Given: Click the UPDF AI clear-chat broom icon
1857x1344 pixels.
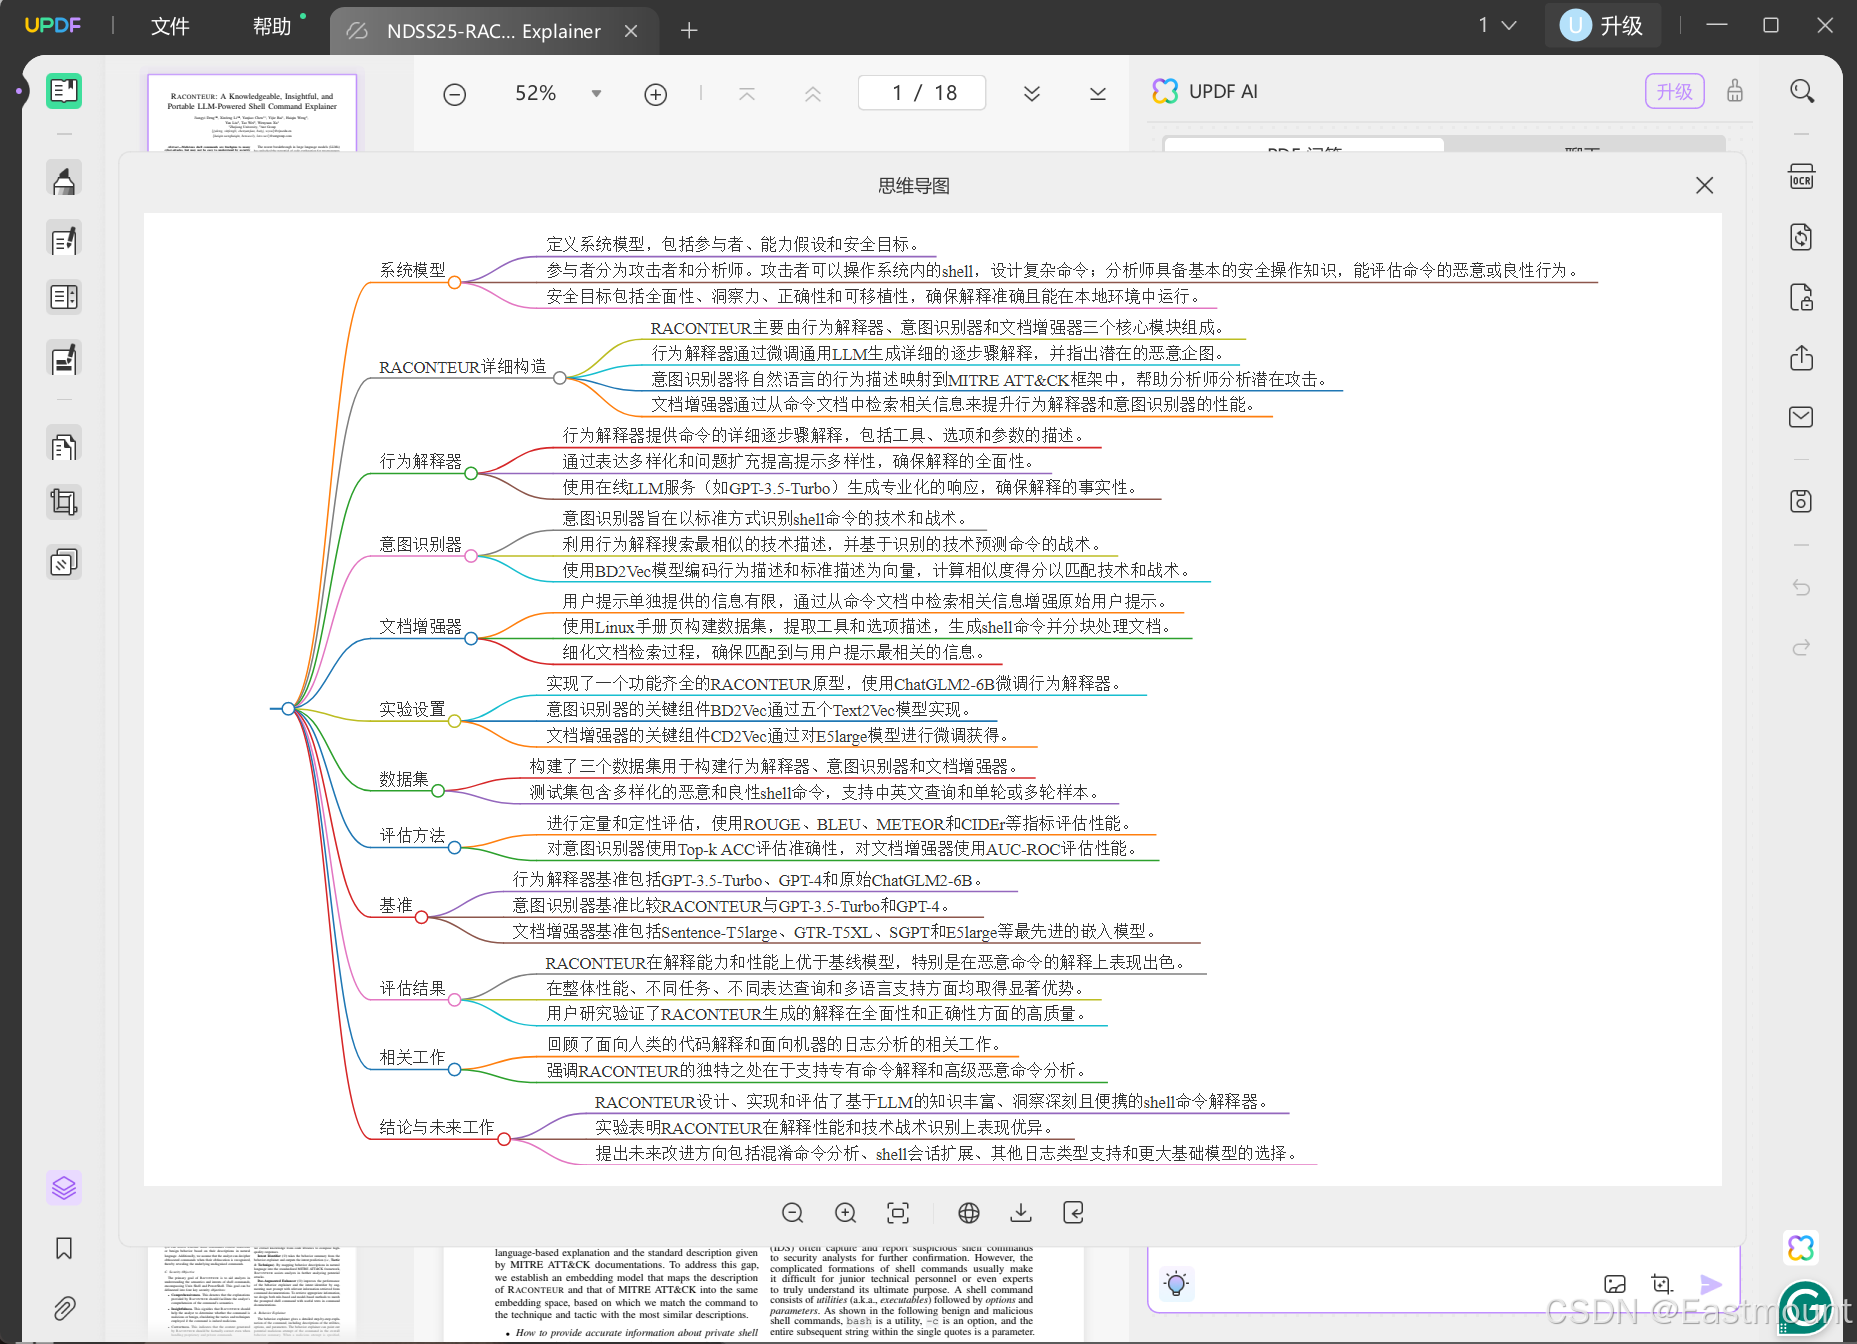Looking at the screenshot, I should 1735,92.
